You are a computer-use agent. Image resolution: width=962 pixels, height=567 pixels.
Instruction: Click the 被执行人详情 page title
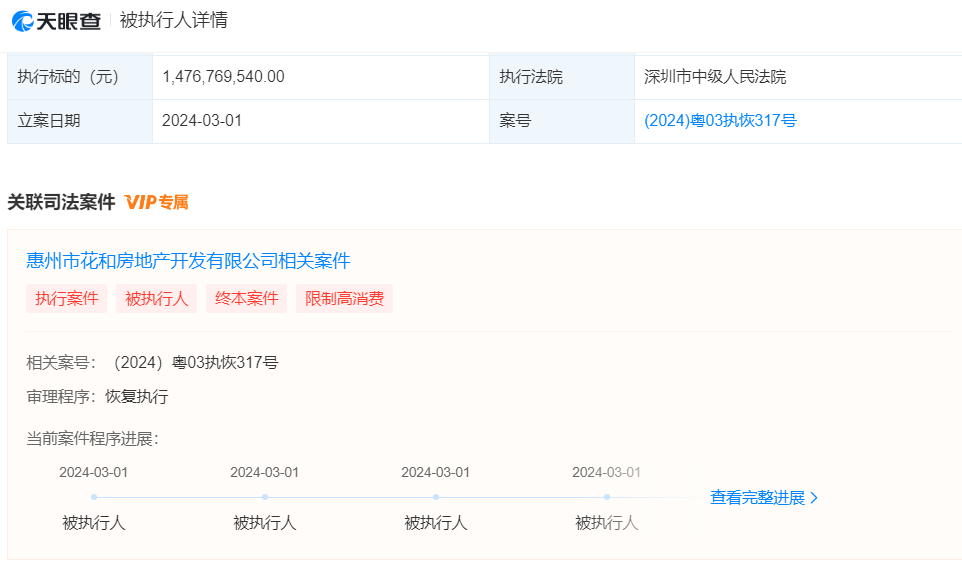[174, 20]
